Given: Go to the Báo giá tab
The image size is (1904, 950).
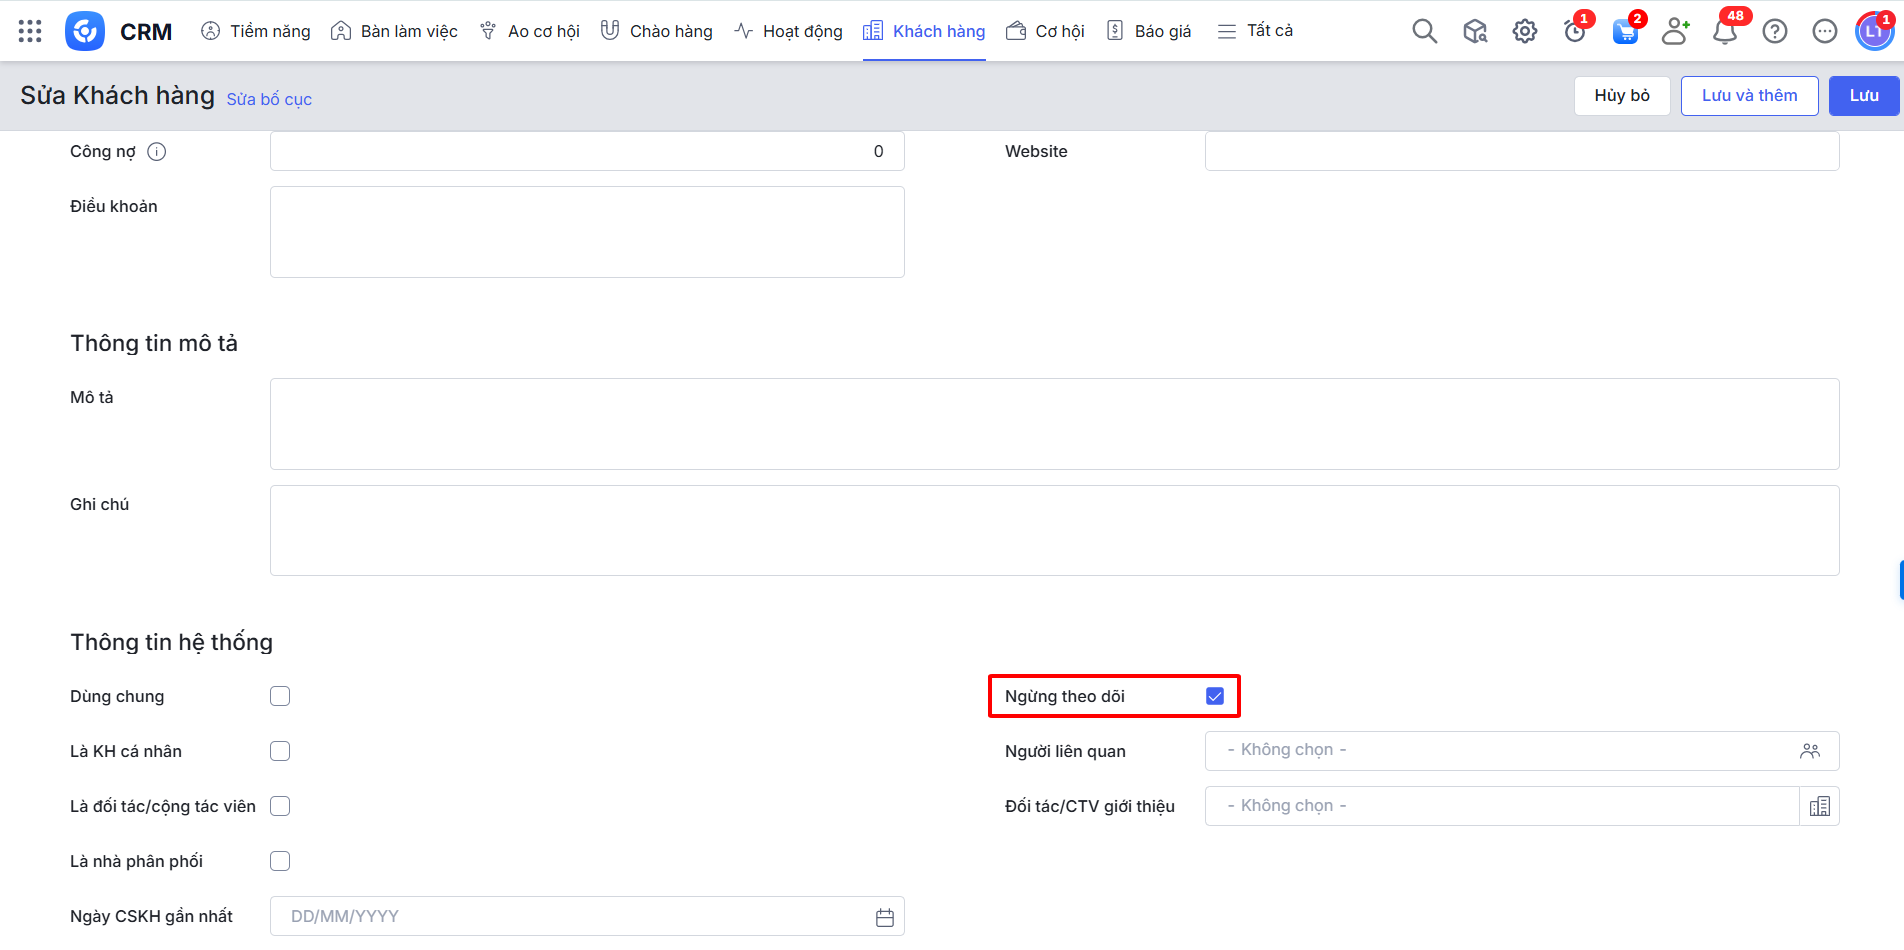Looking at the screenshot, I should 1149,31.
